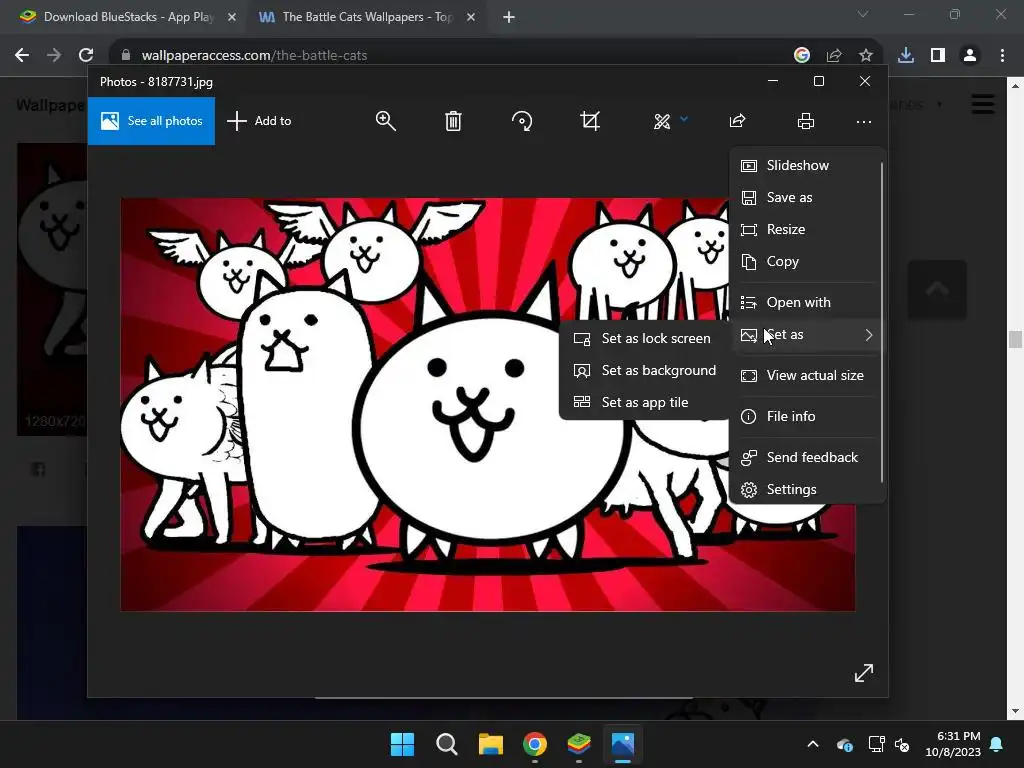The image size is (1024, 768).
Task: Share the photo via the share icon
Action: pos(737,121)
